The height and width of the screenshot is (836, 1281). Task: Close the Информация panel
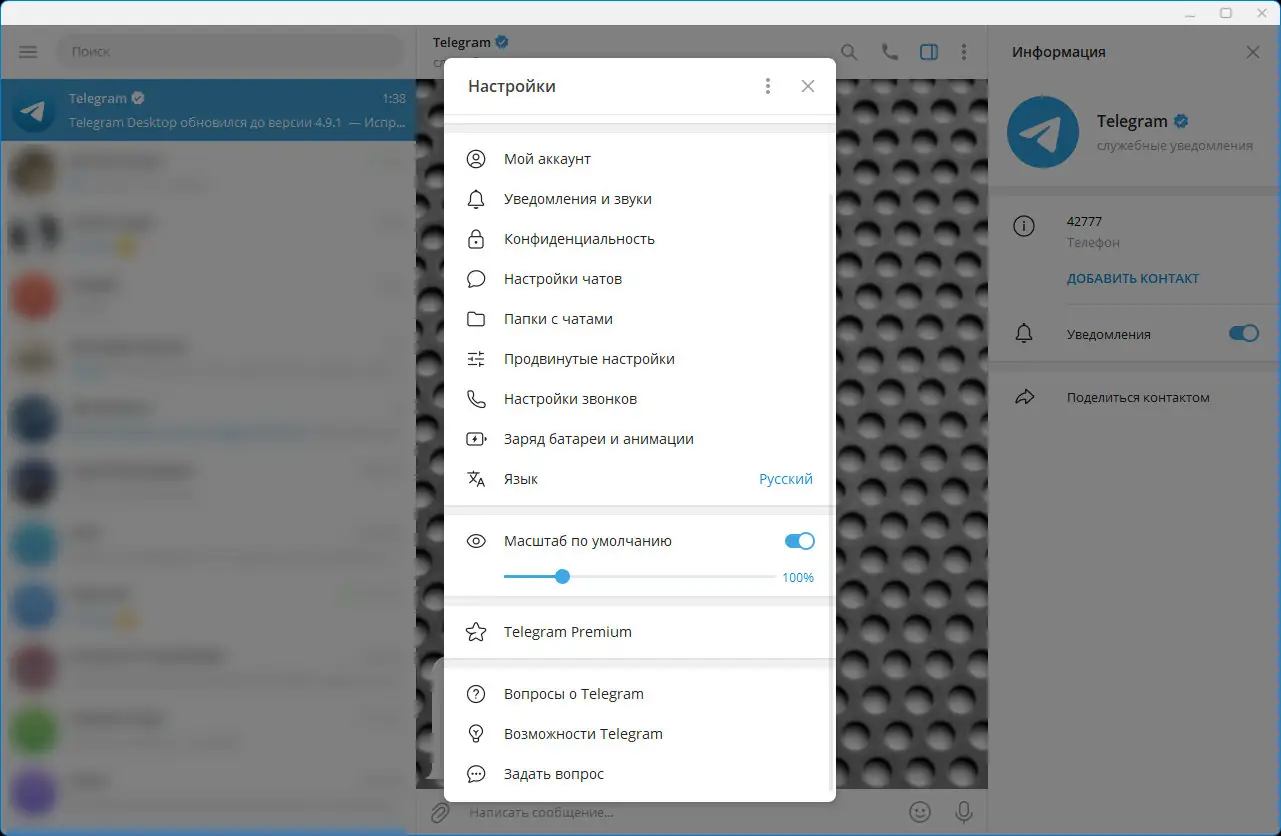pos(1253,52)
